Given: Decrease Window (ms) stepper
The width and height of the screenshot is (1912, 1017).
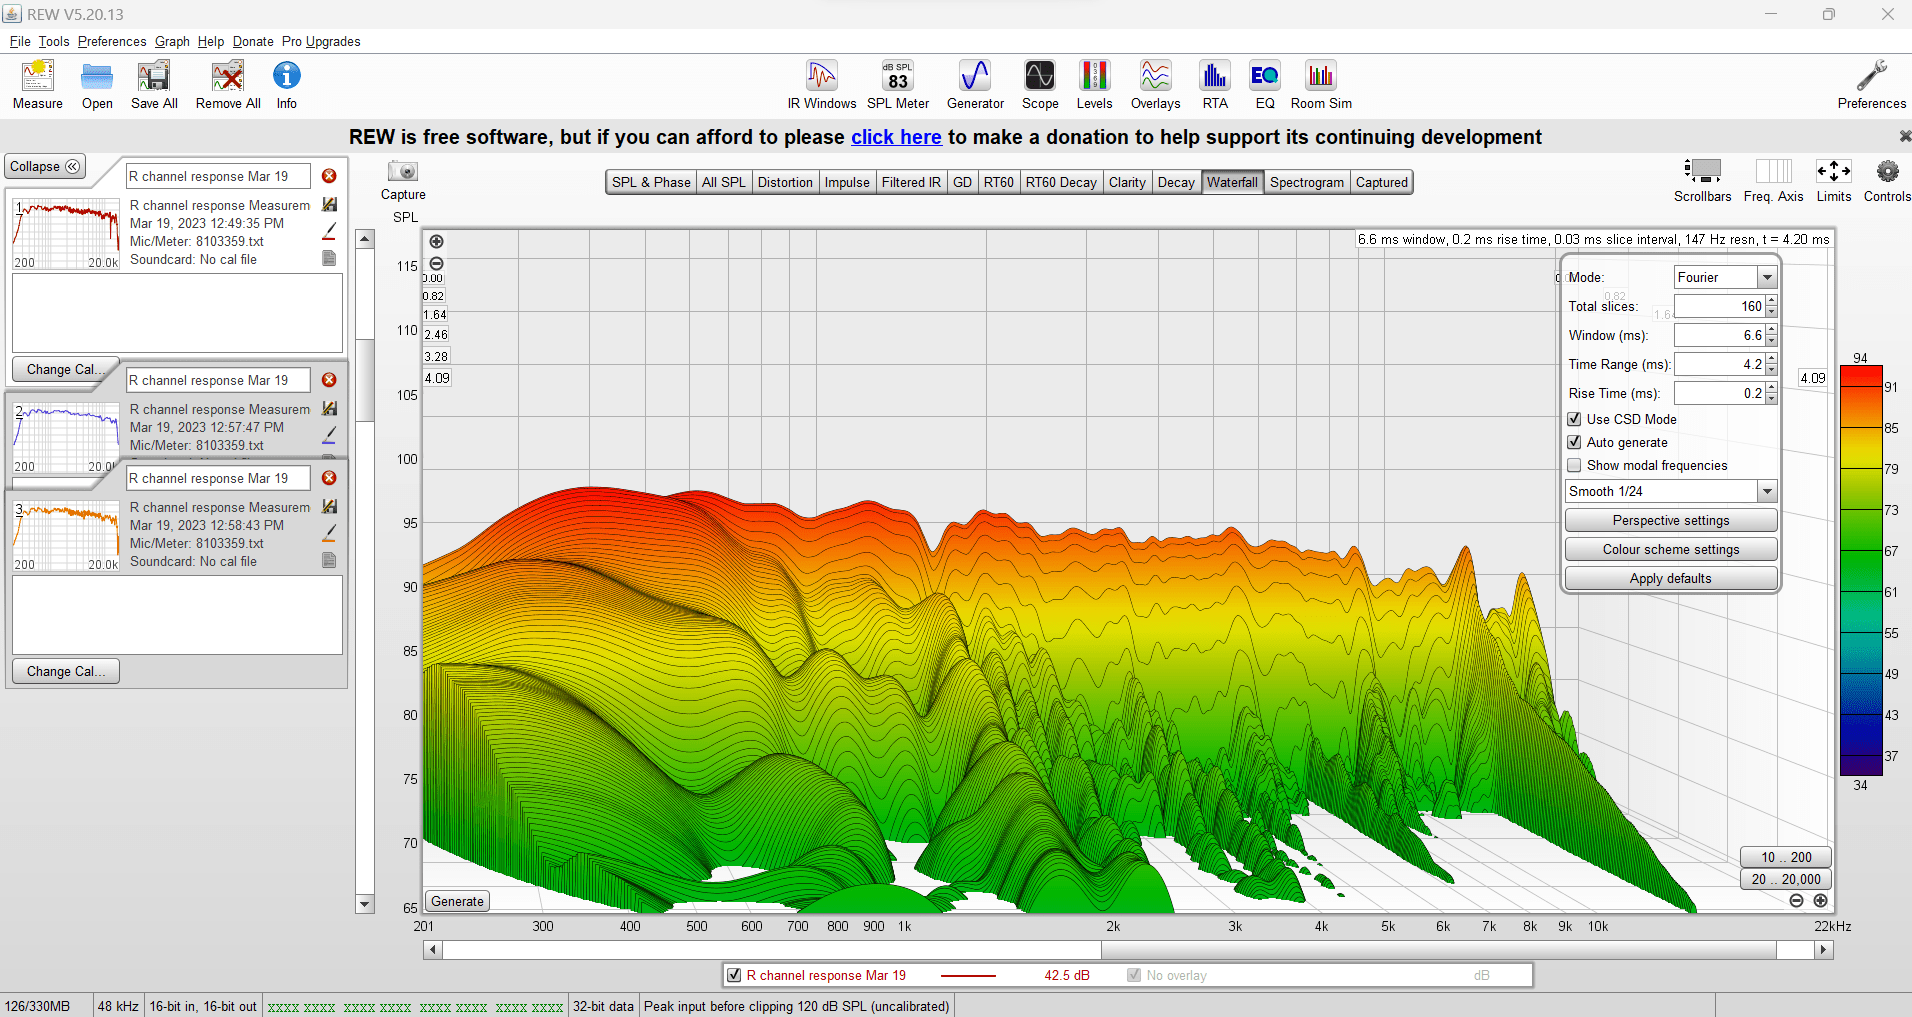Looking at the screenshot, I should click(1771, 341).
